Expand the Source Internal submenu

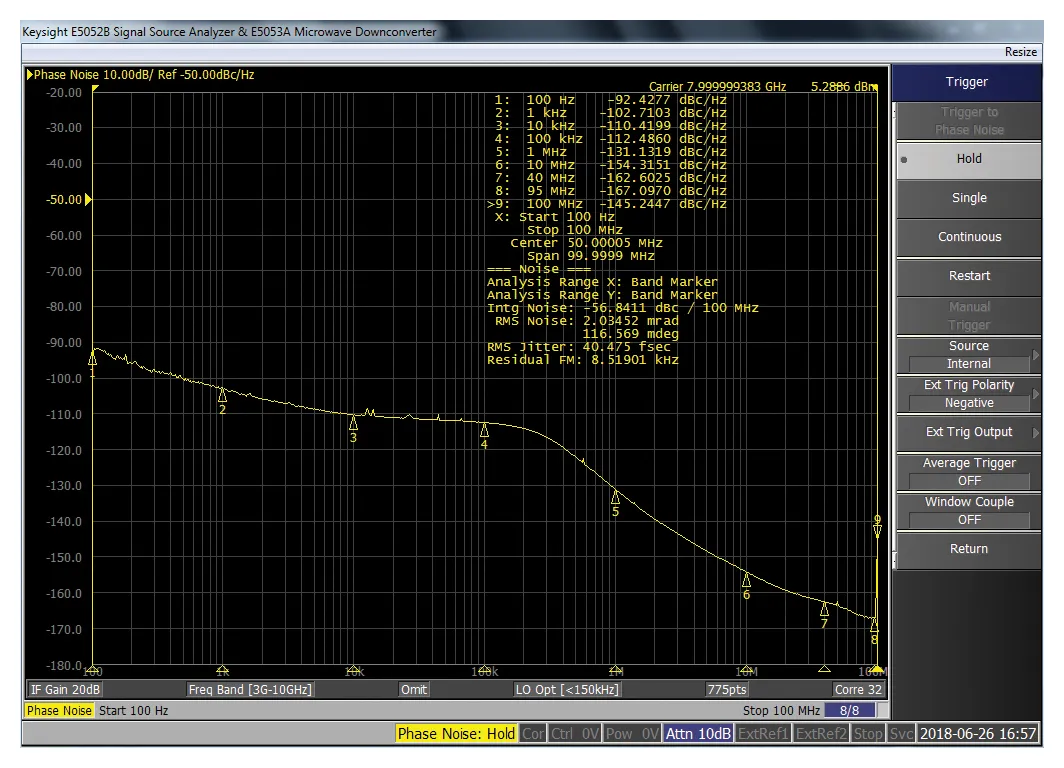pyautogui.click(x=968, y=355)
